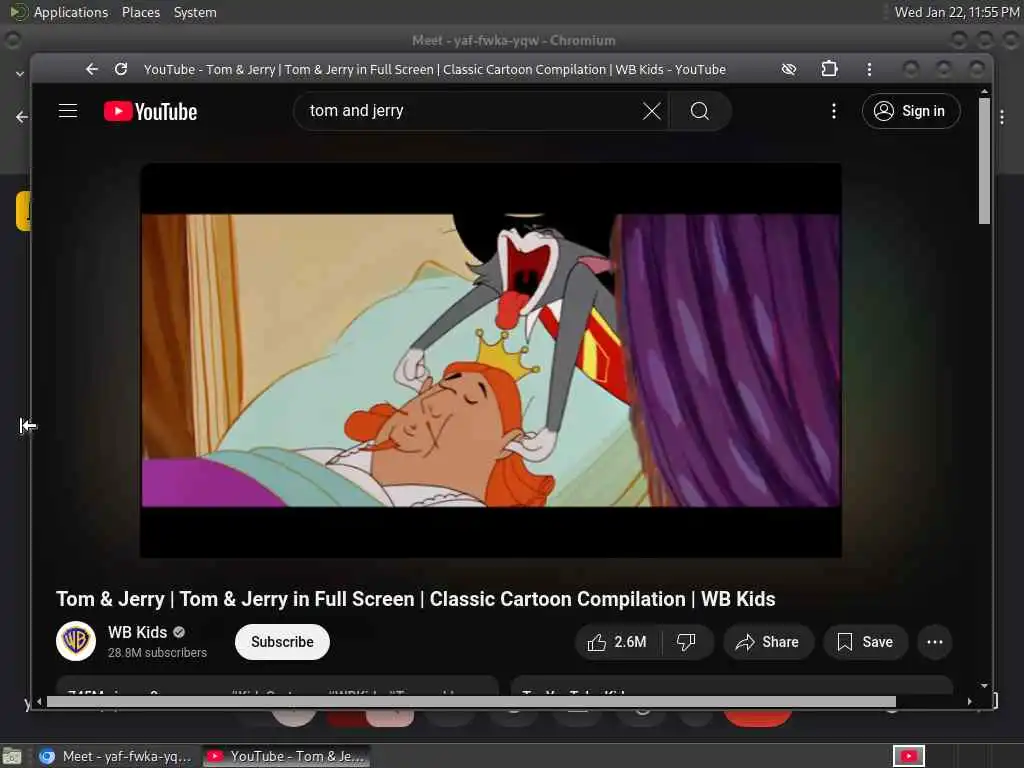Open the Meet window's three-dot menu
The width and height of the screenshot is (1024, 768).
point(1002,117)
